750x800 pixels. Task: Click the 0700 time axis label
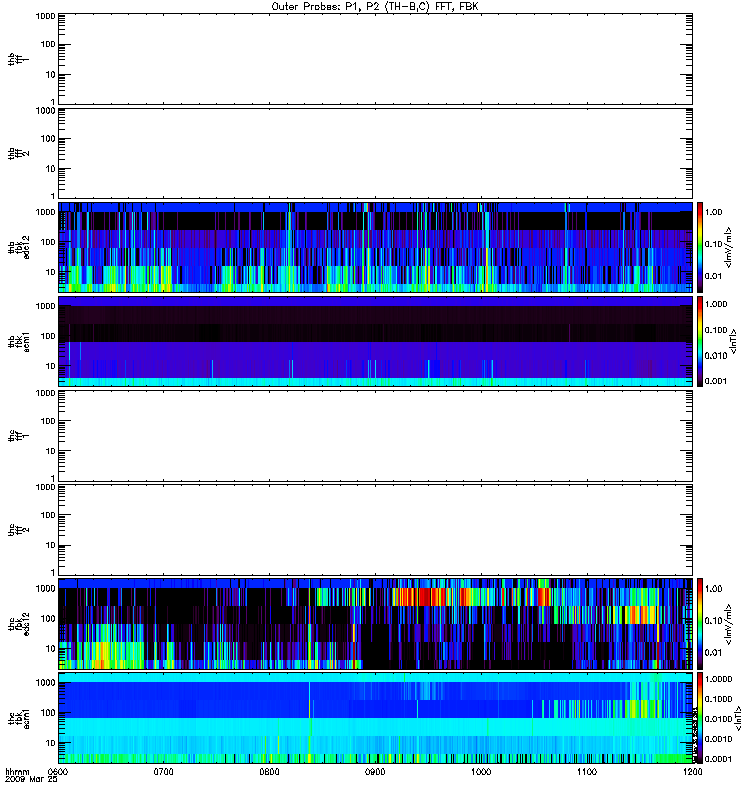pos(163,772)
